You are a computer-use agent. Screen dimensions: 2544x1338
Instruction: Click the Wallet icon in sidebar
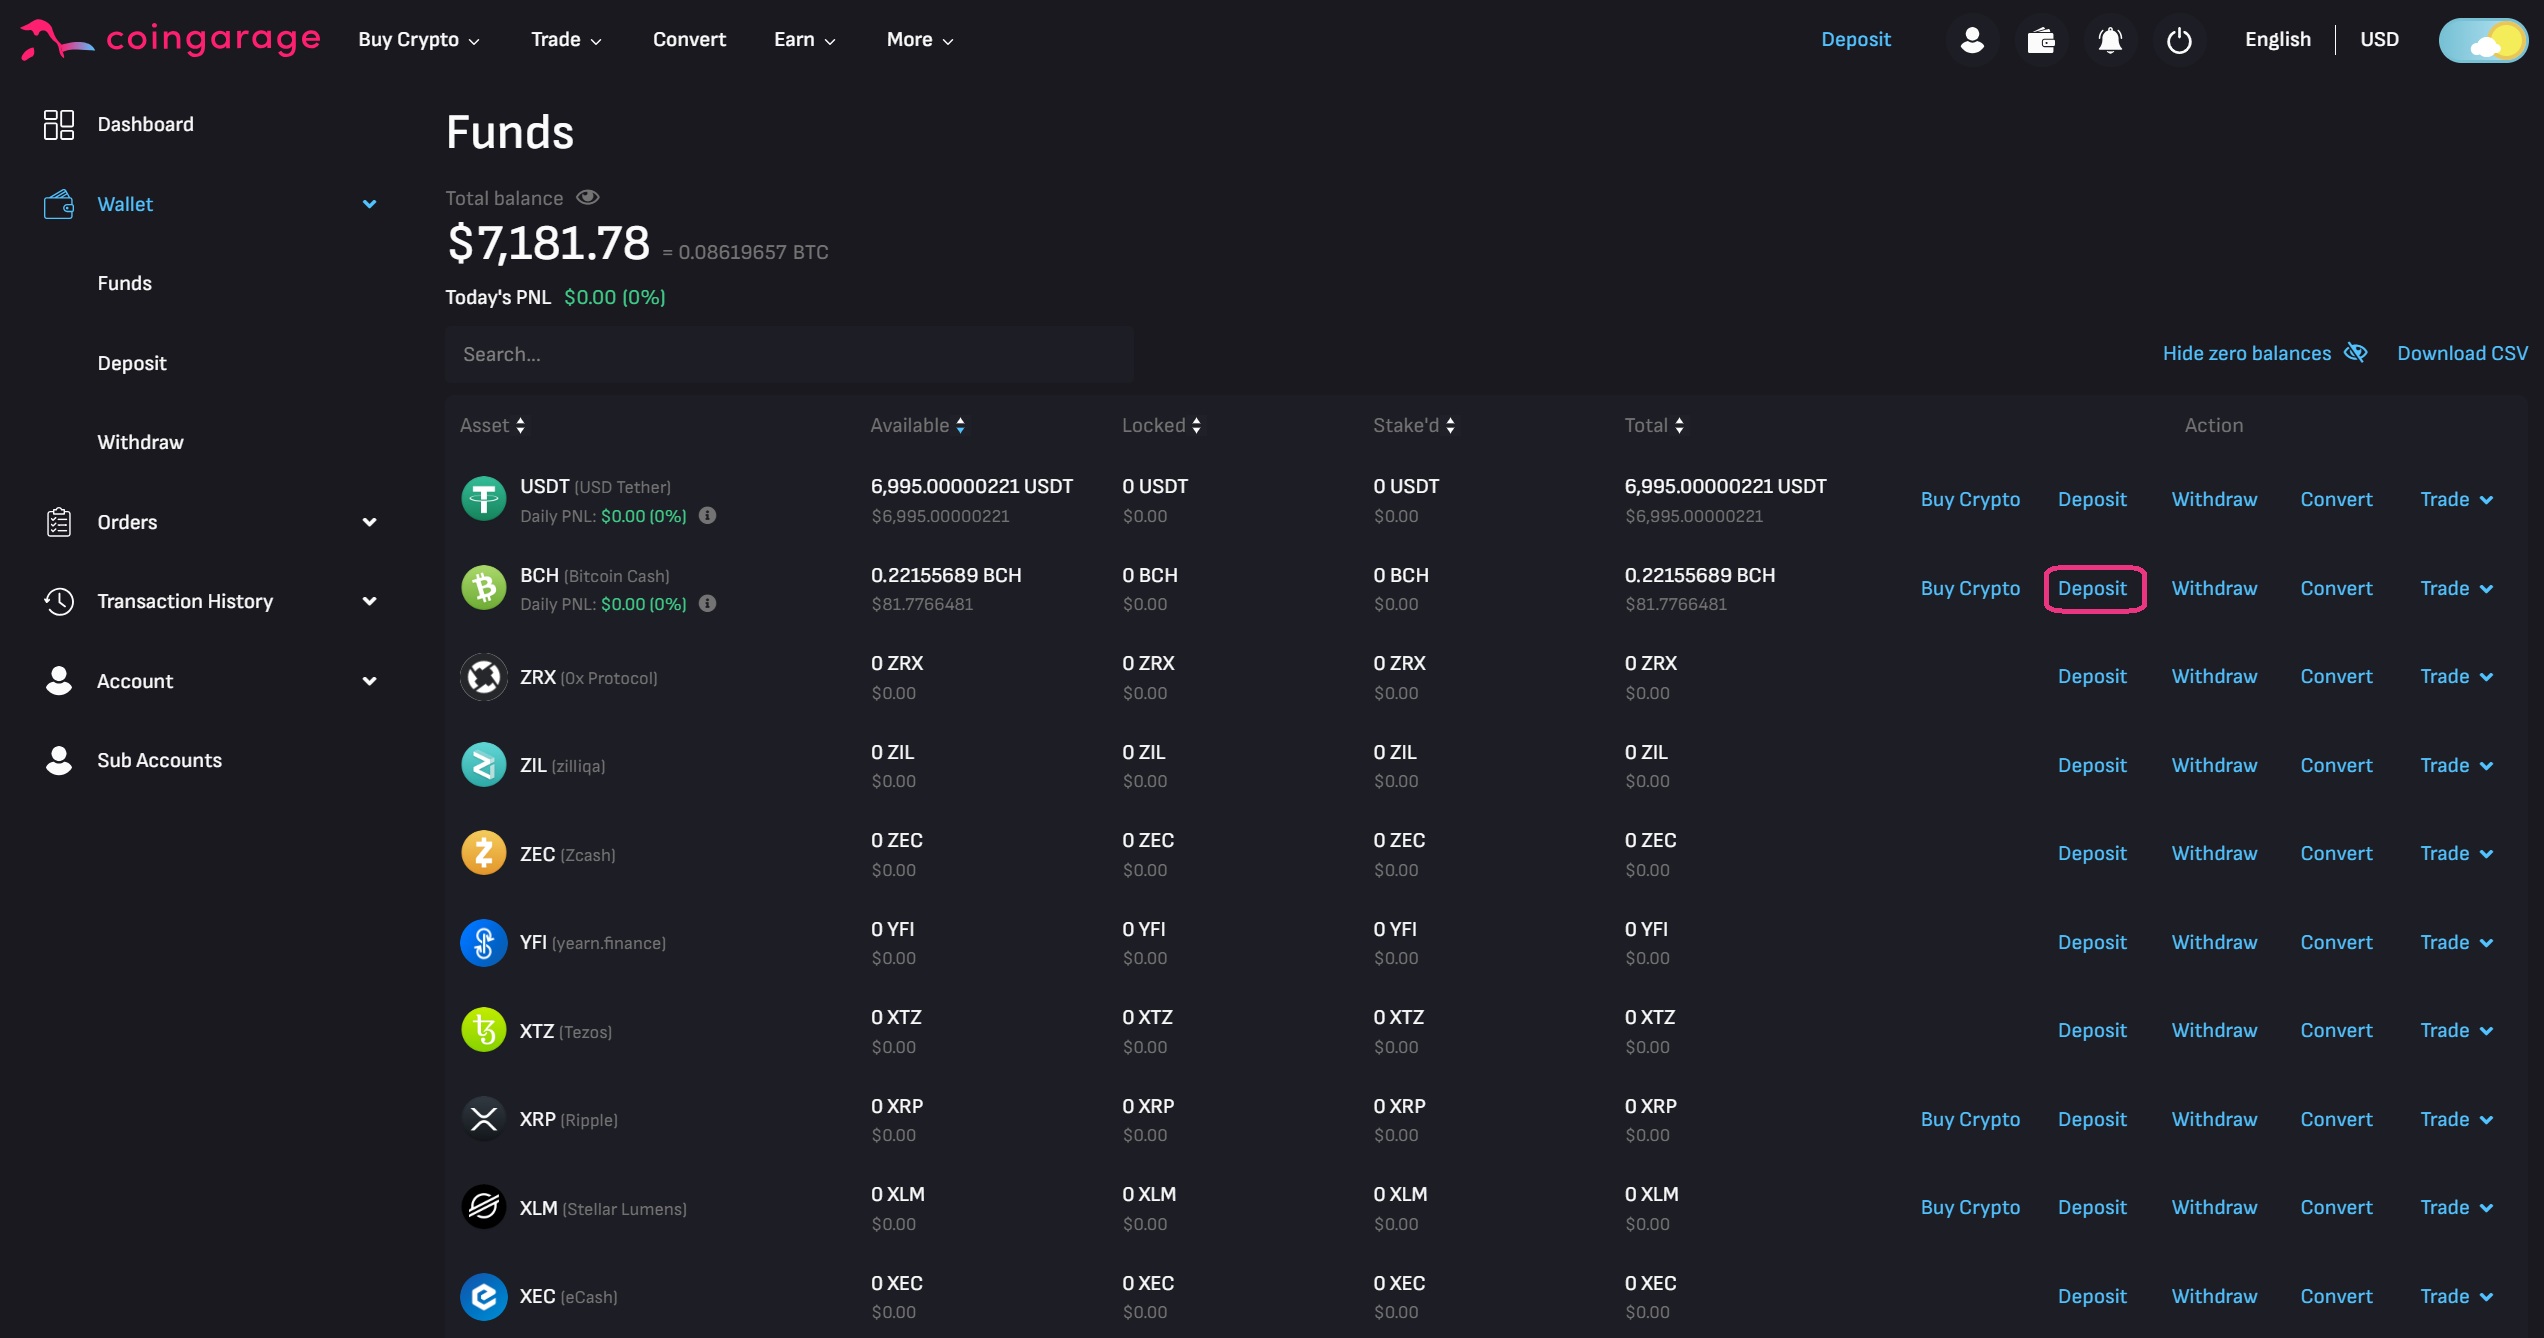tap(59, 204)
